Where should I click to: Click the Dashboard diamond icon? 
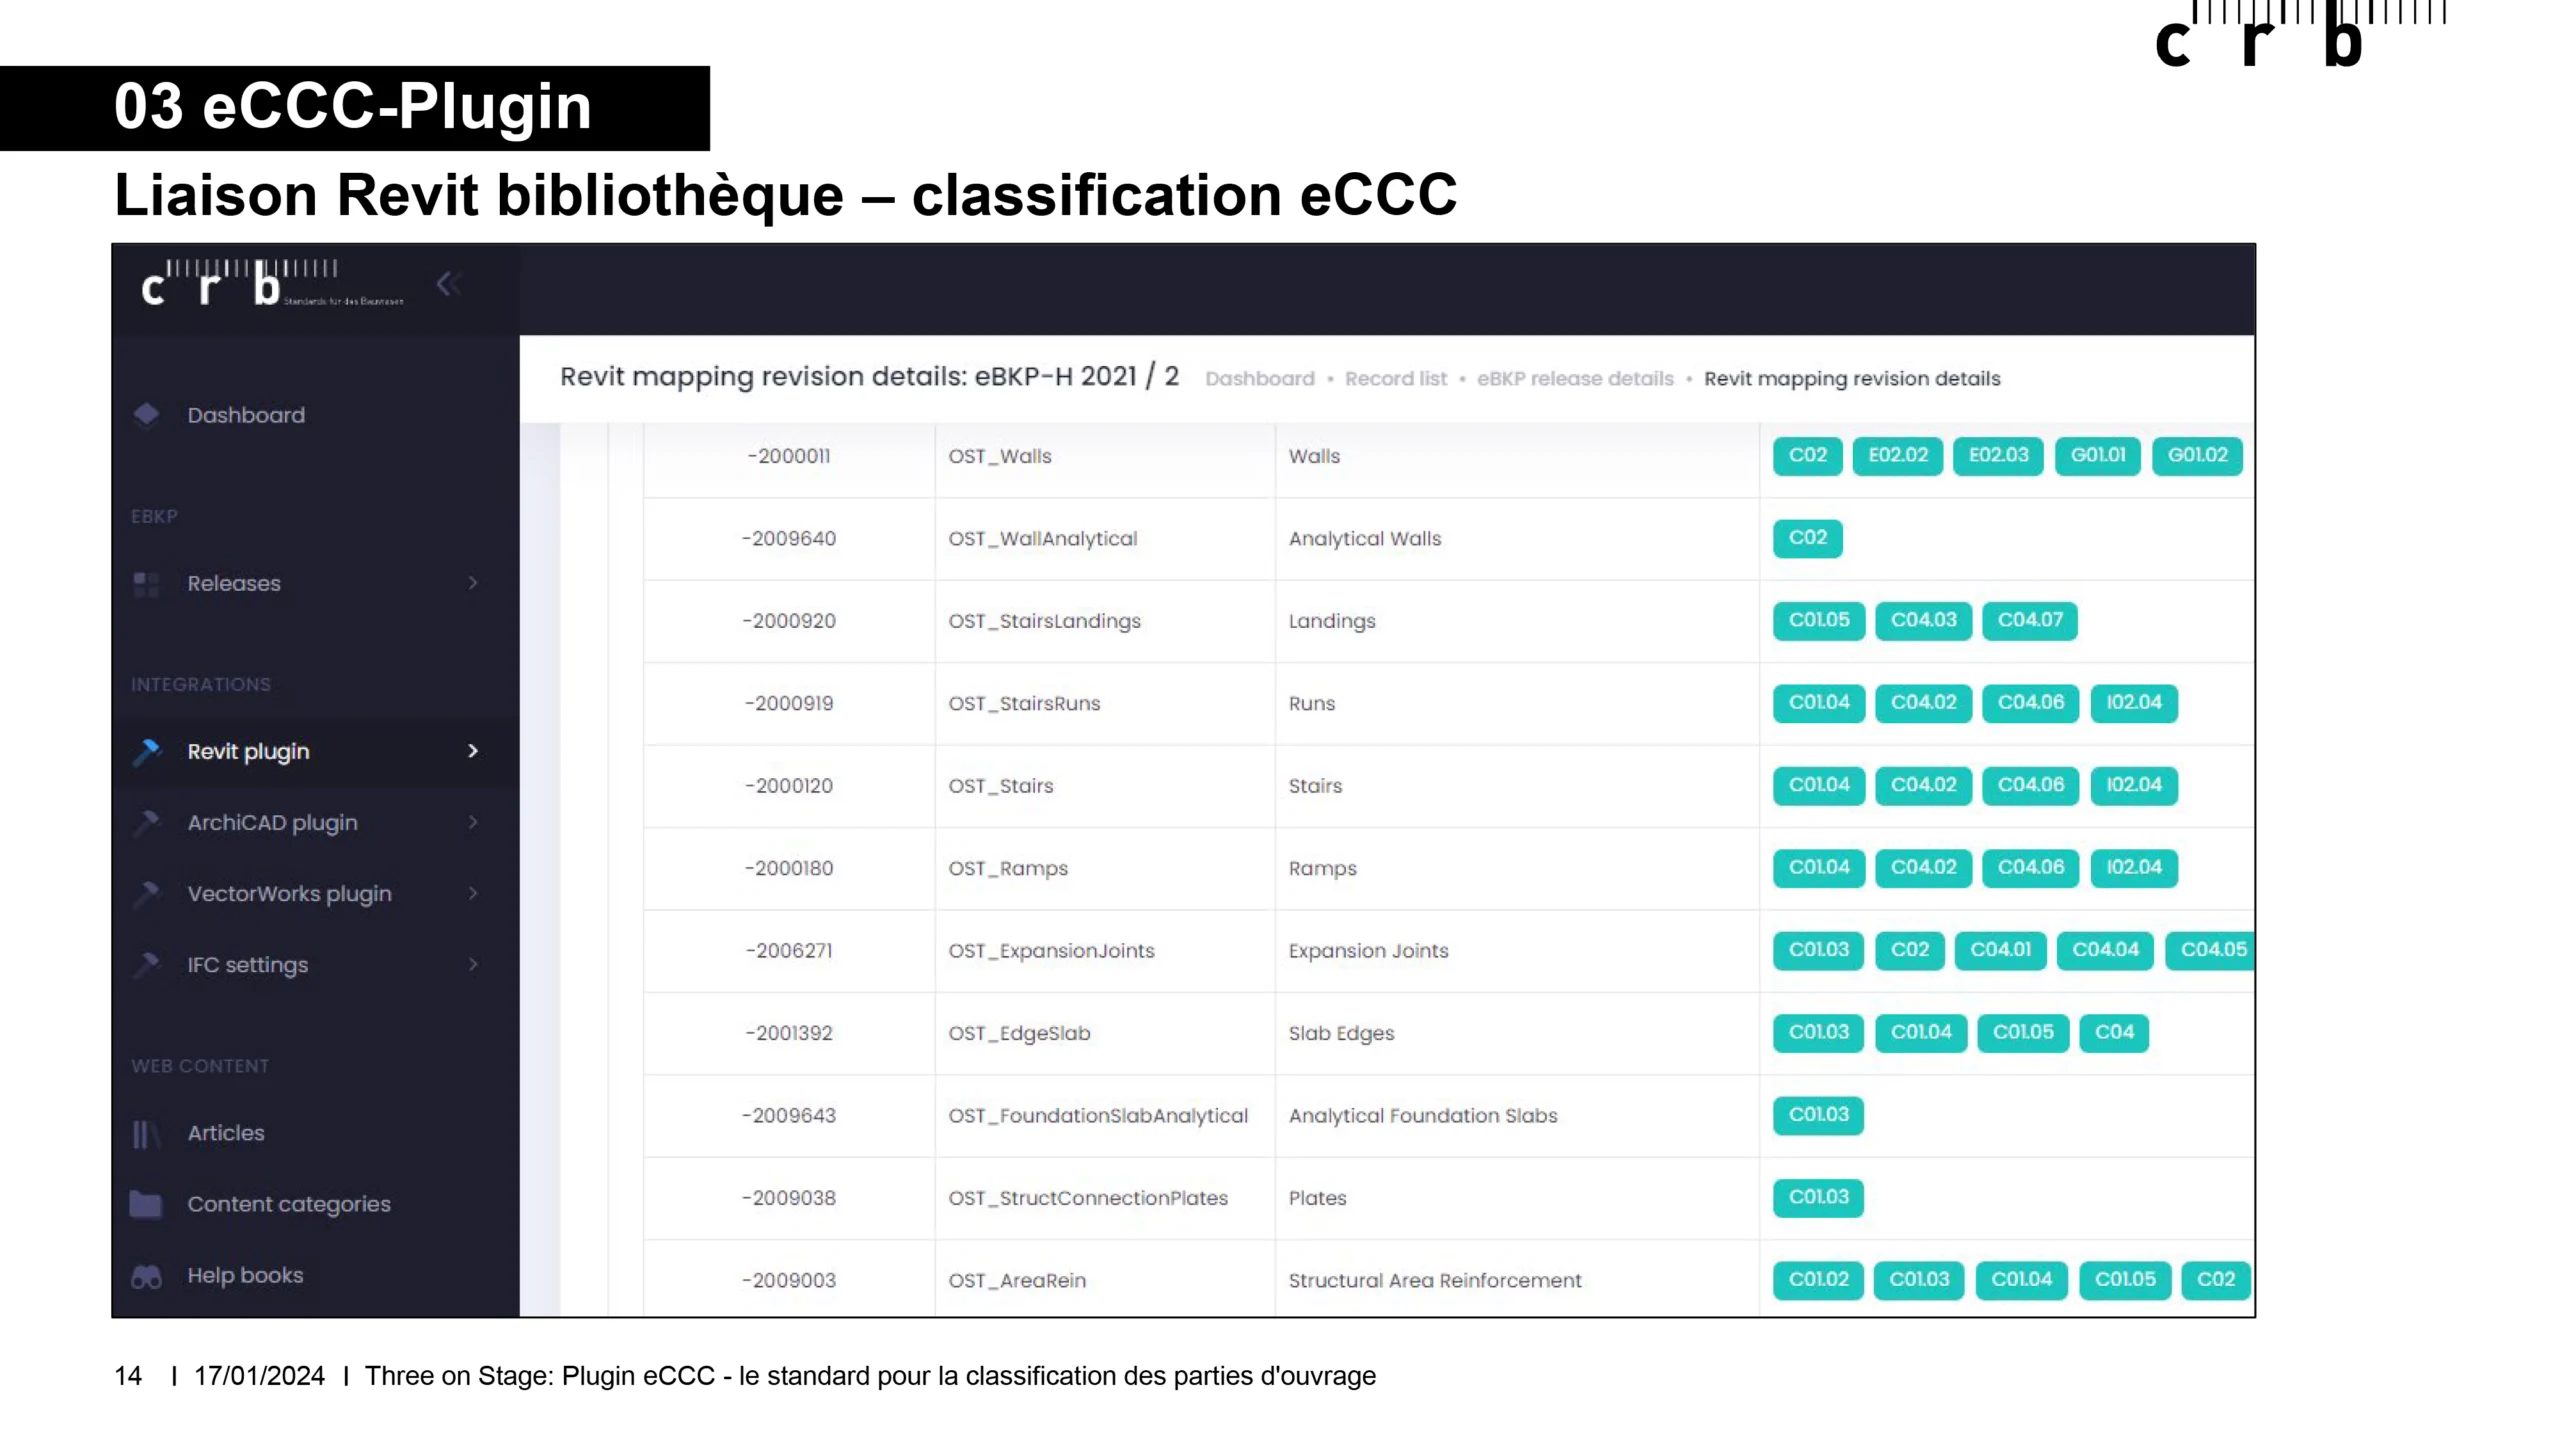click(x=147, y=414)
